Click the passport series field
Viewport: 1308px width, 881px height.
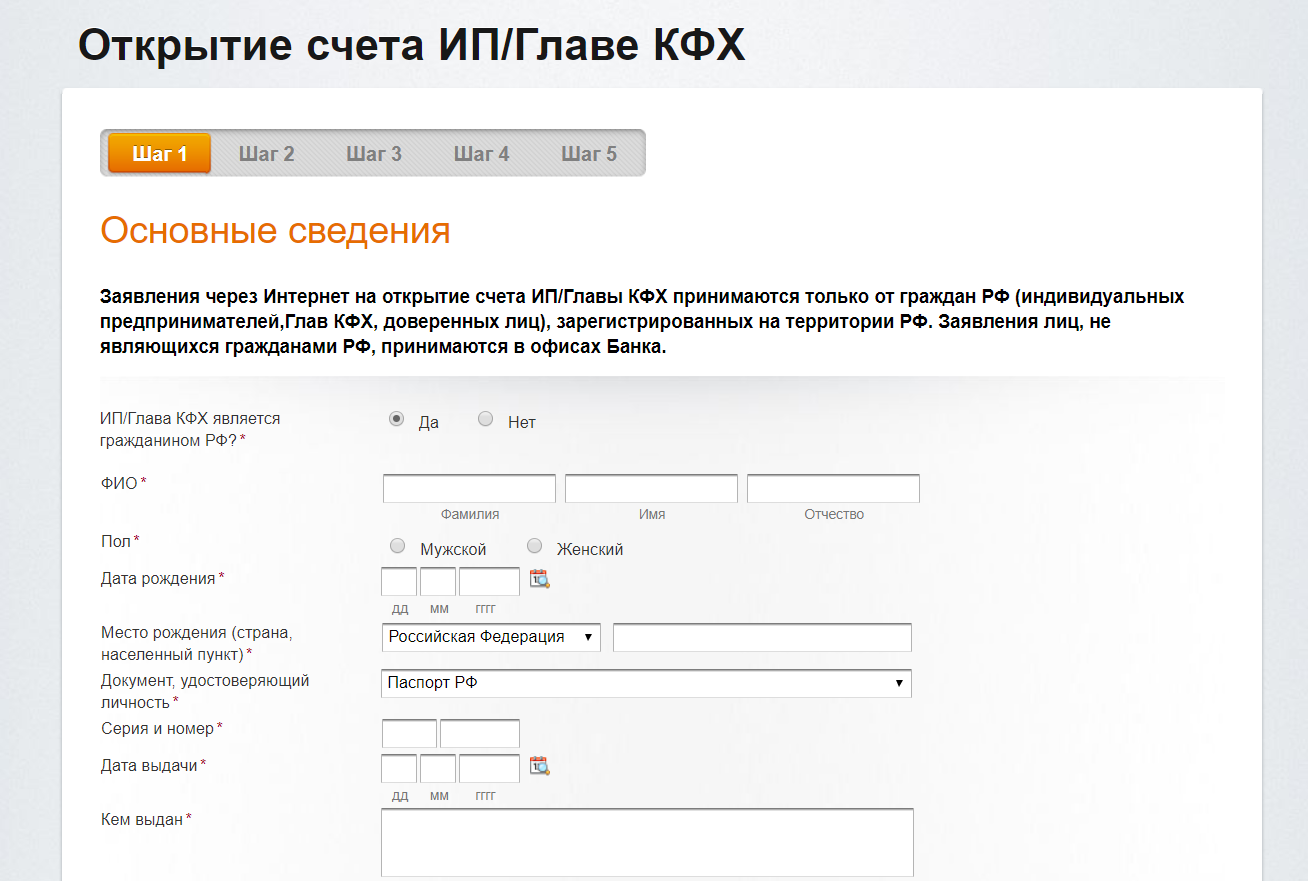[409, 733]
